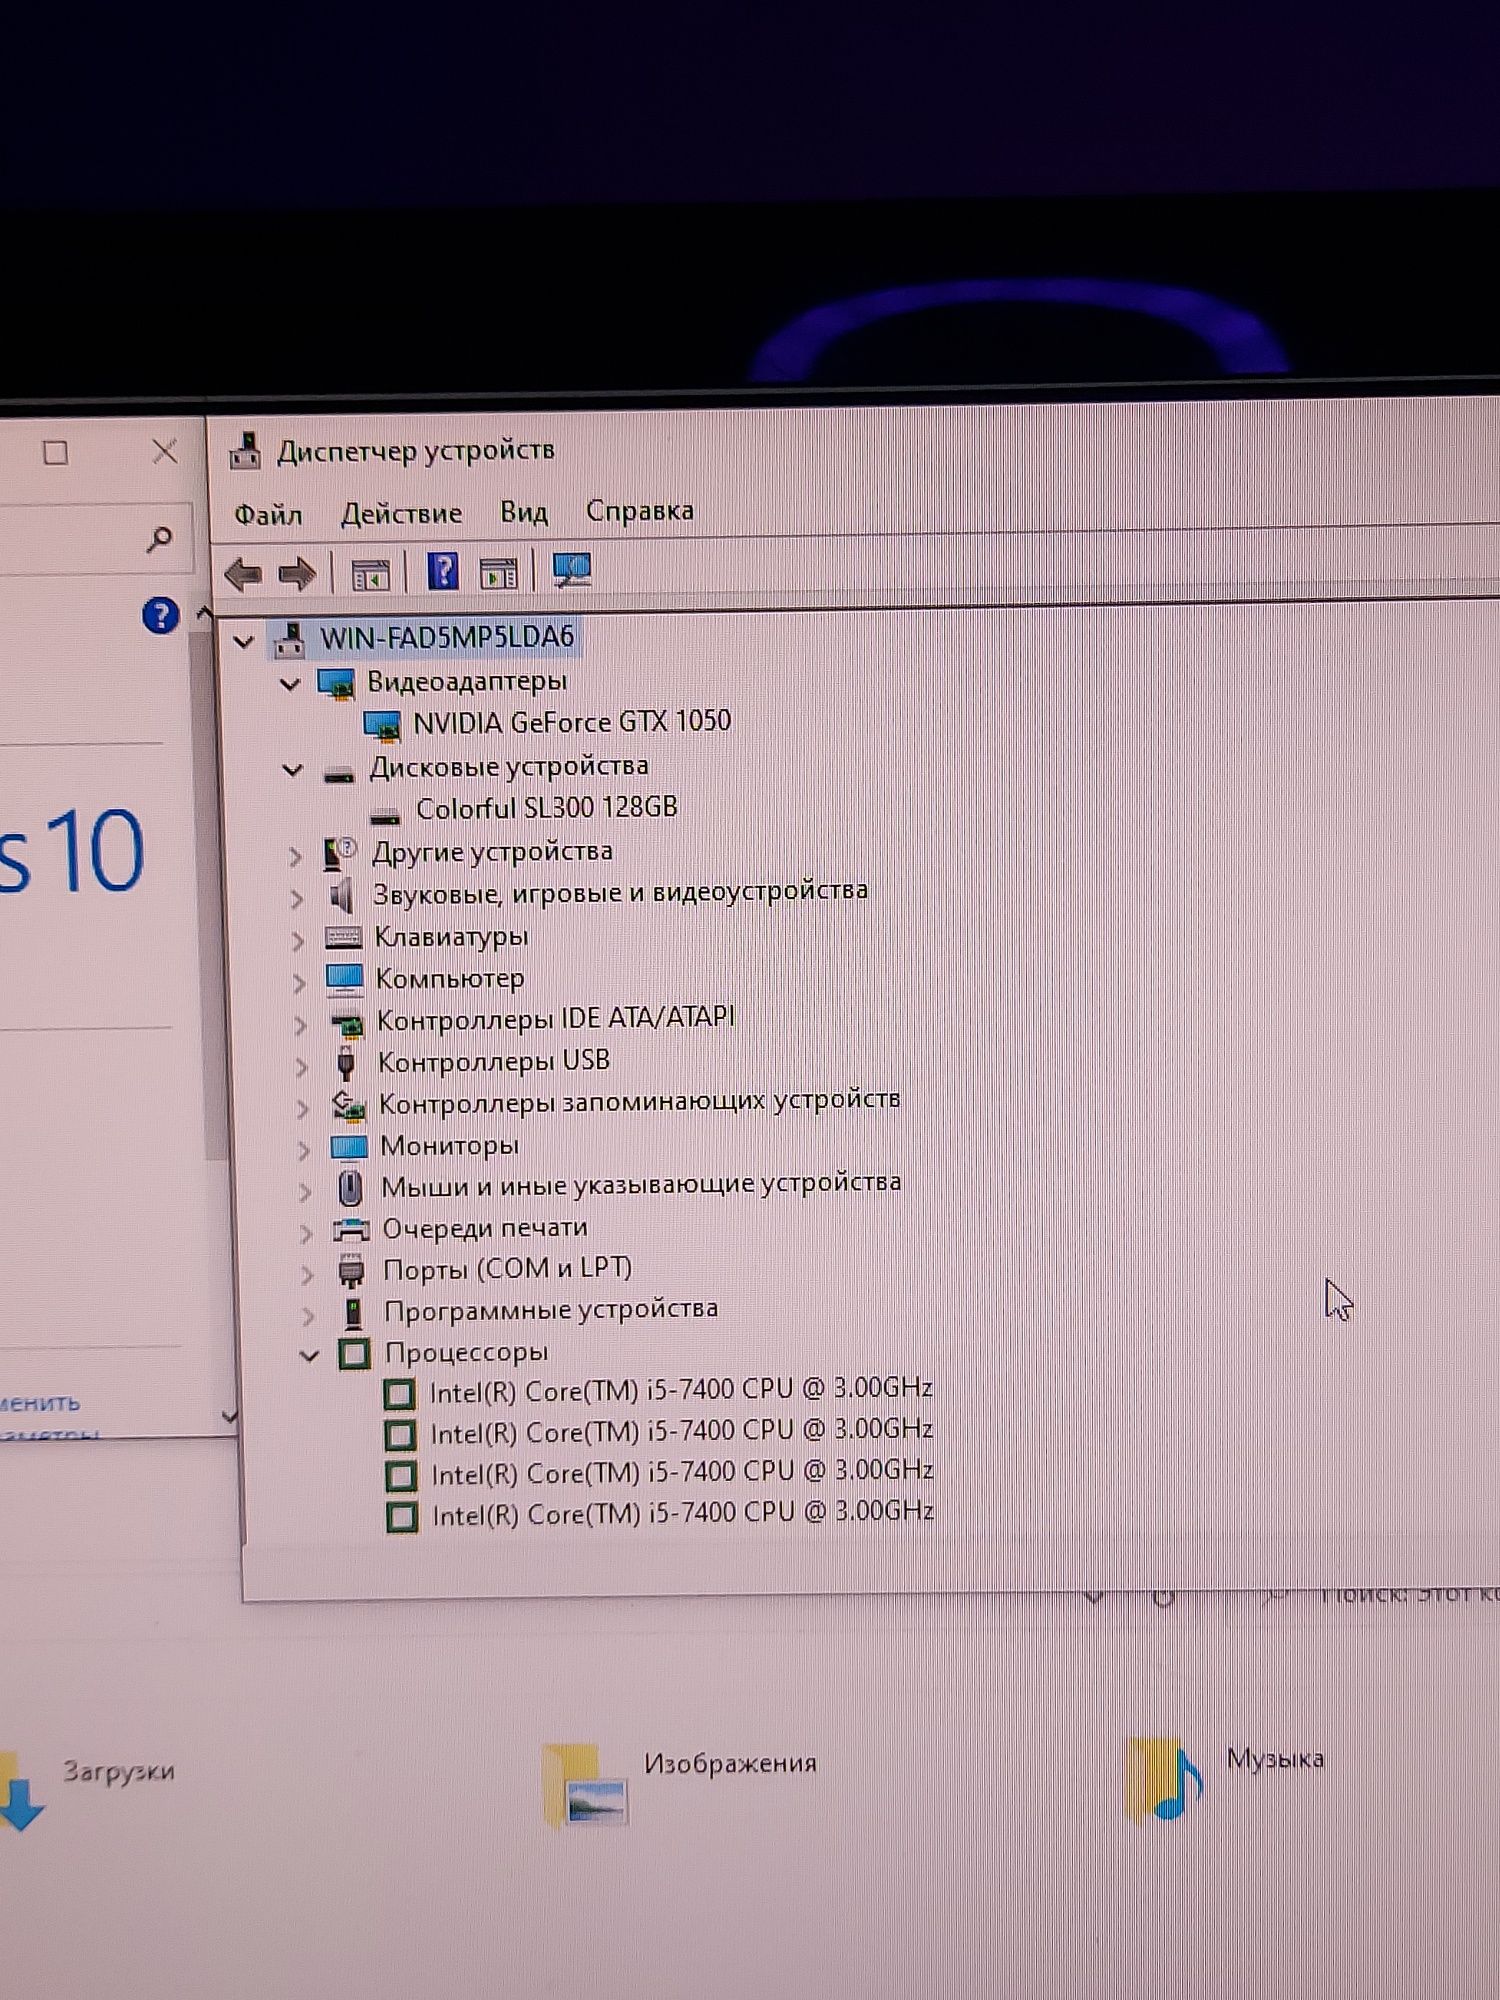Open the blue question mark Help toolbar icon
Image resolution: width=1500 pixels, height=2000 pixels.
pyautogui.click(x=443, y=572)
